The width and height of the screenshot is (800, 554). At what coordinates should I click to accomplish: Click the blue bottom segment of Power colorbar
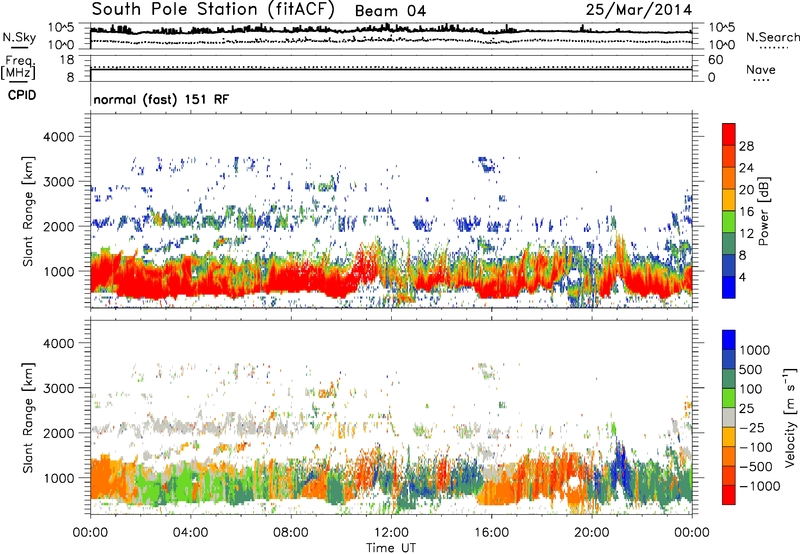[729, 287]
